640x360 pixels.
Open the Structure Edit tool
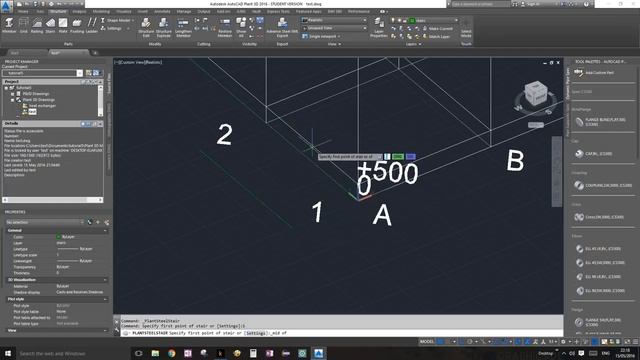[146, 27]
